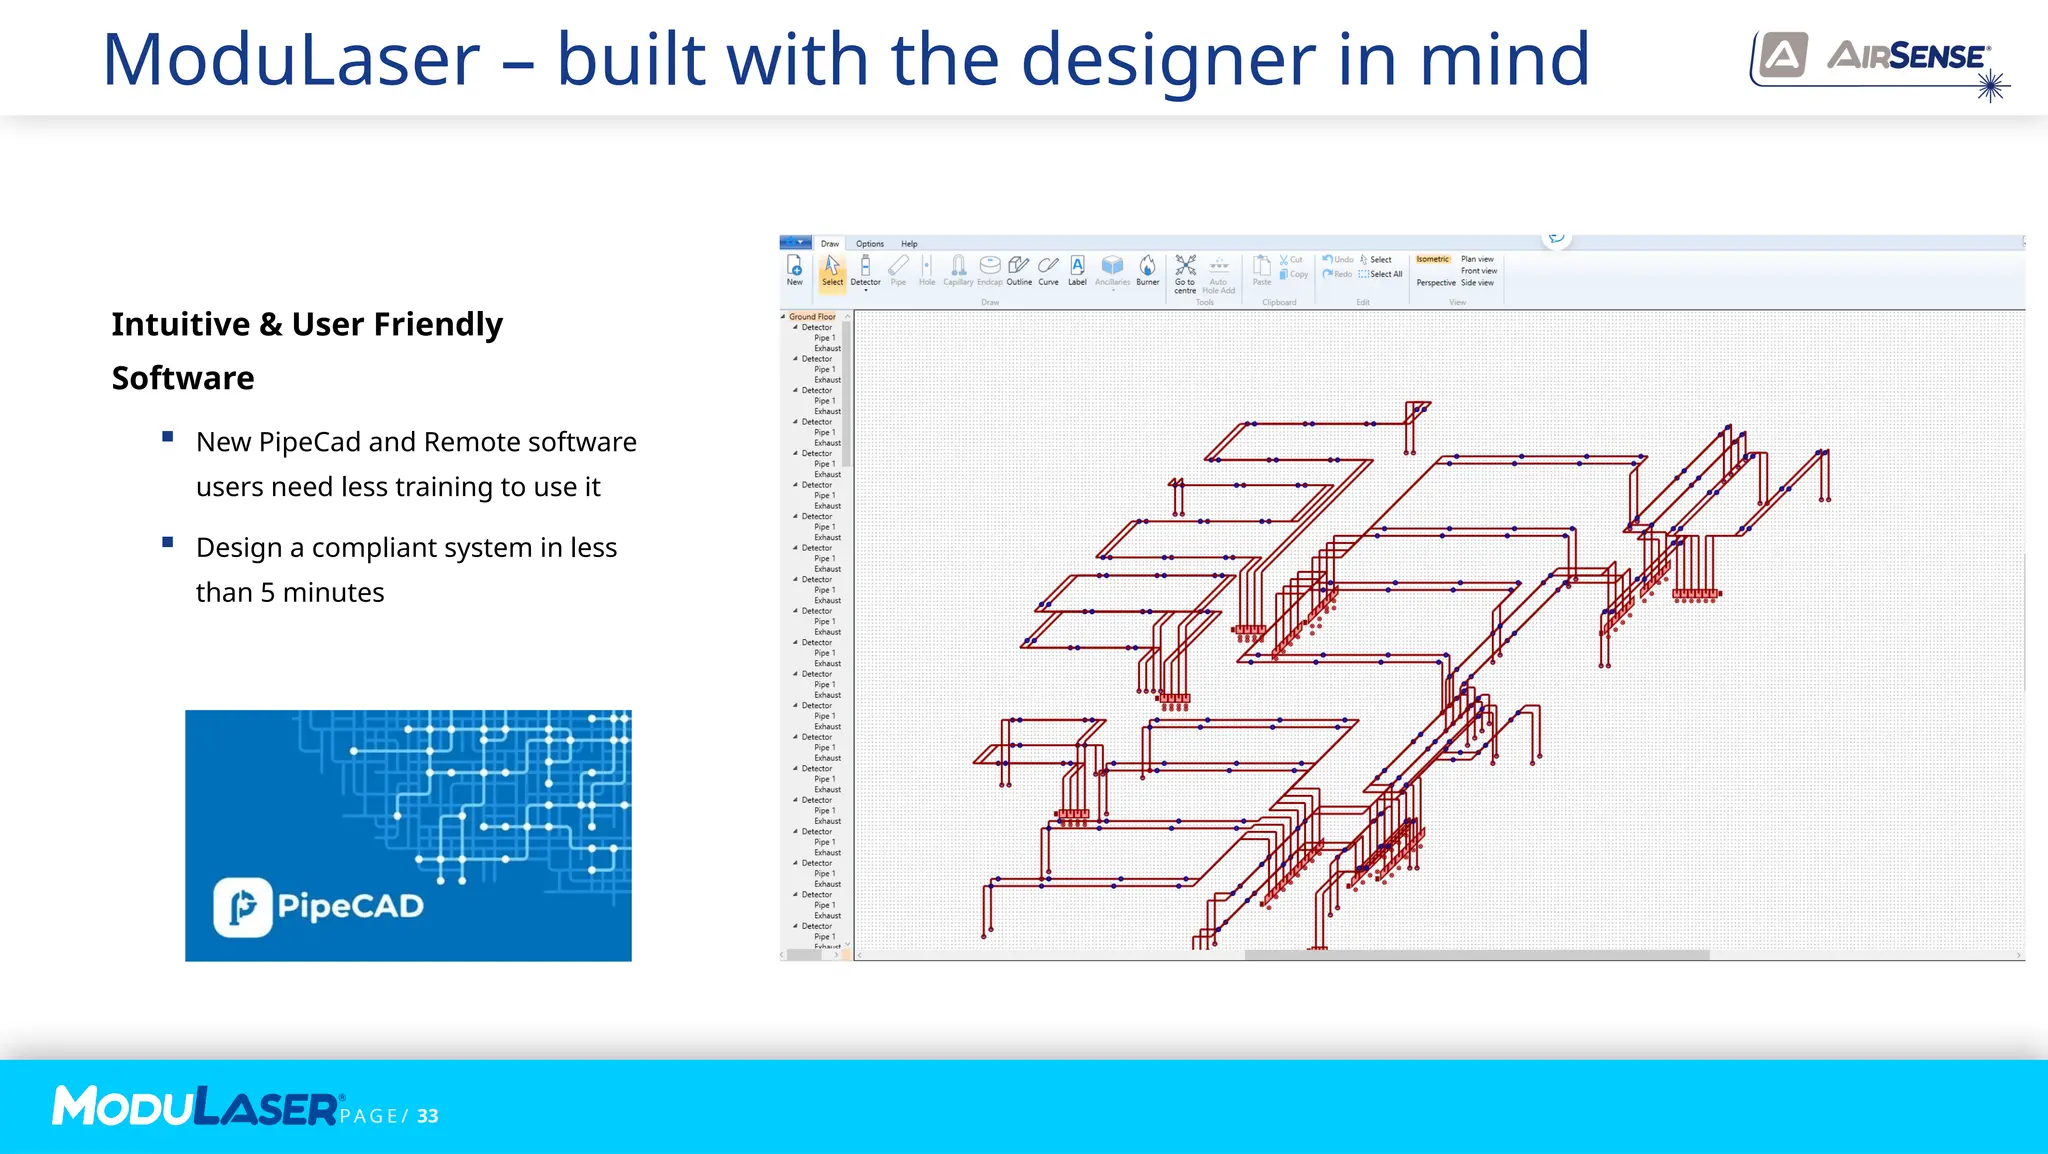Click the red pipe network drawing canvas
This screenshot has width=2048, height=1154.
(x=1438, y=630)
